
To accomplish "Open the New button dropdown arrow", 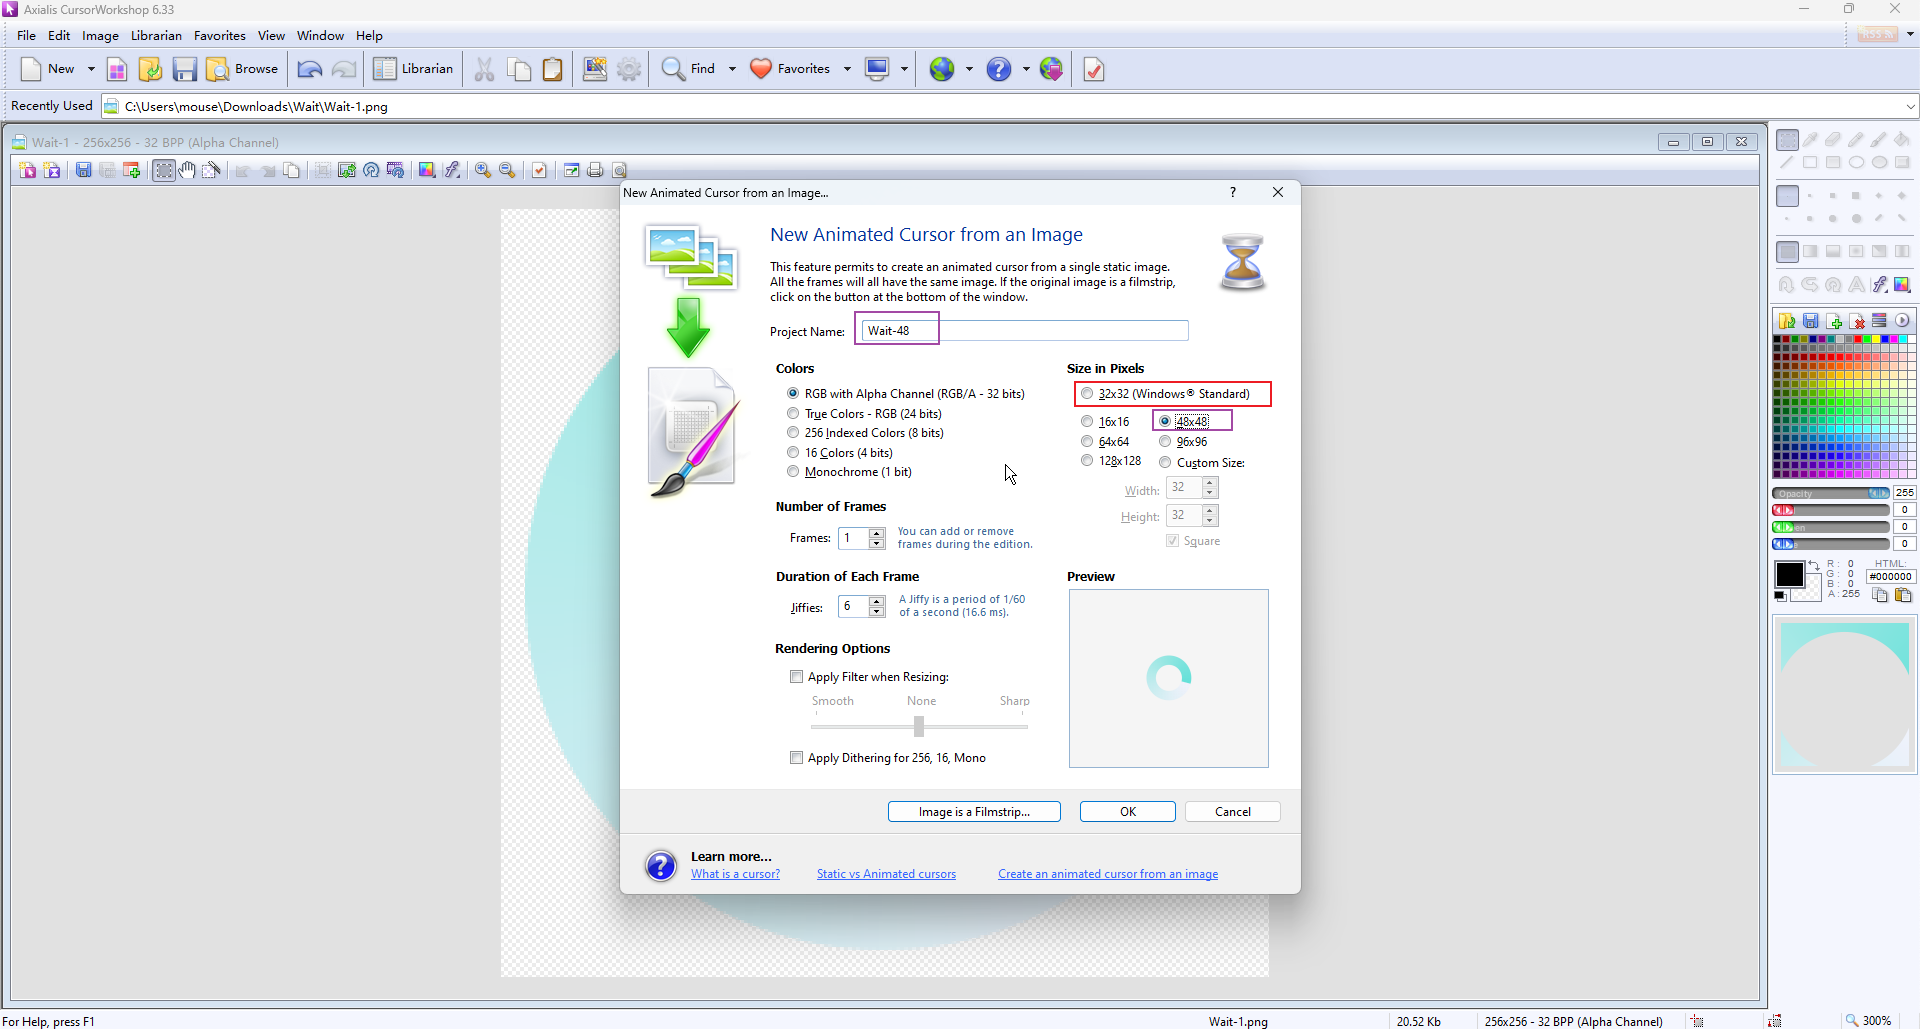I will coord(91,69).
